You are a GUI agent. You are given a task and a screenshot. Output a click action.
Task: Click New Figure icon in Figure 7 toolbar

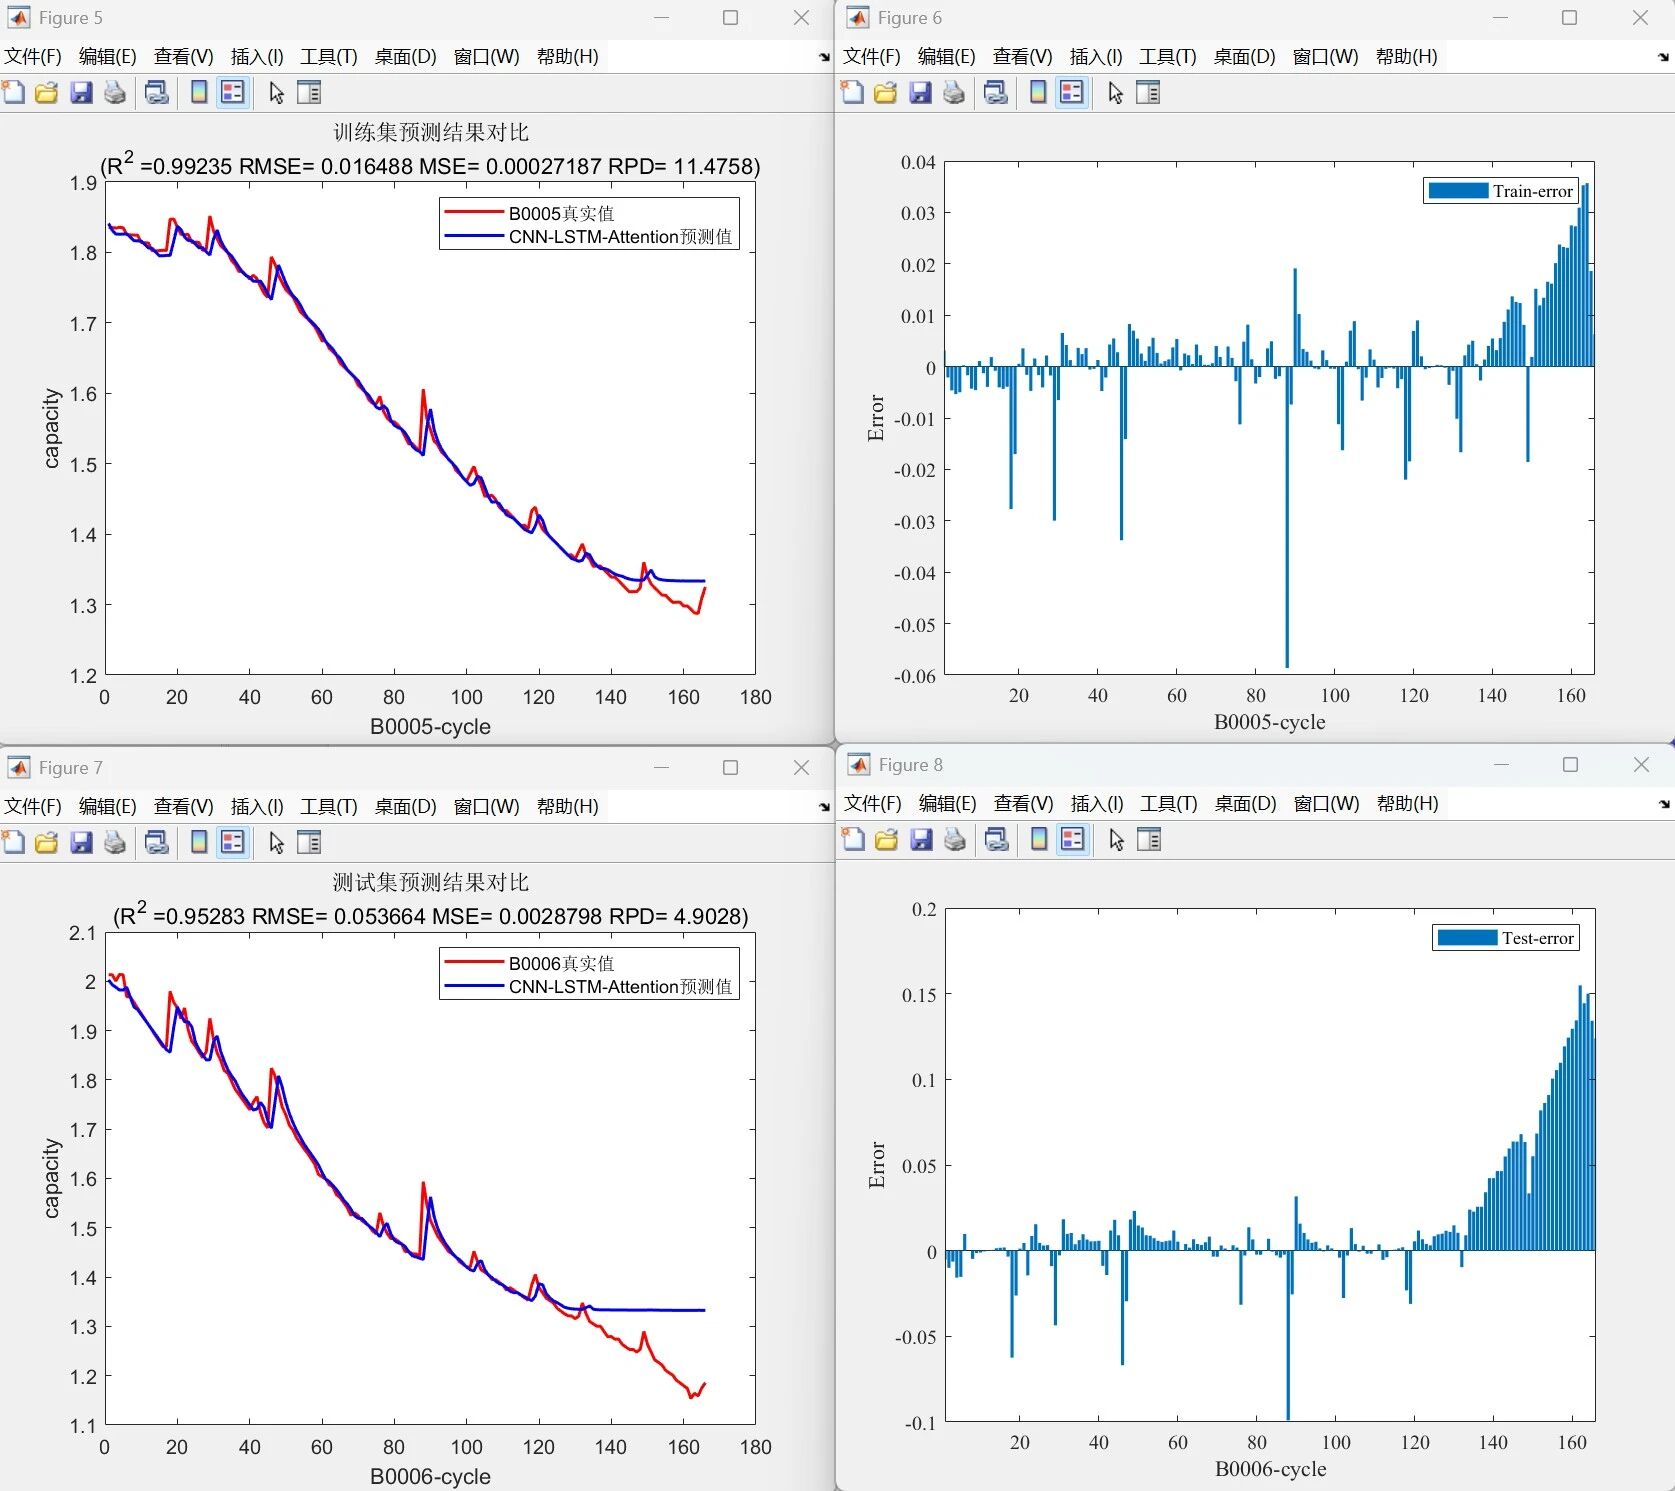14,843
